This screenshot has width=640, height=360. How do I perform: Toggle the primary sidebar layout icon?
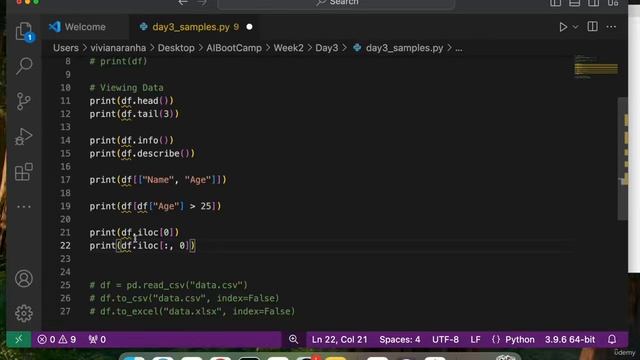[x=555, y=3]
